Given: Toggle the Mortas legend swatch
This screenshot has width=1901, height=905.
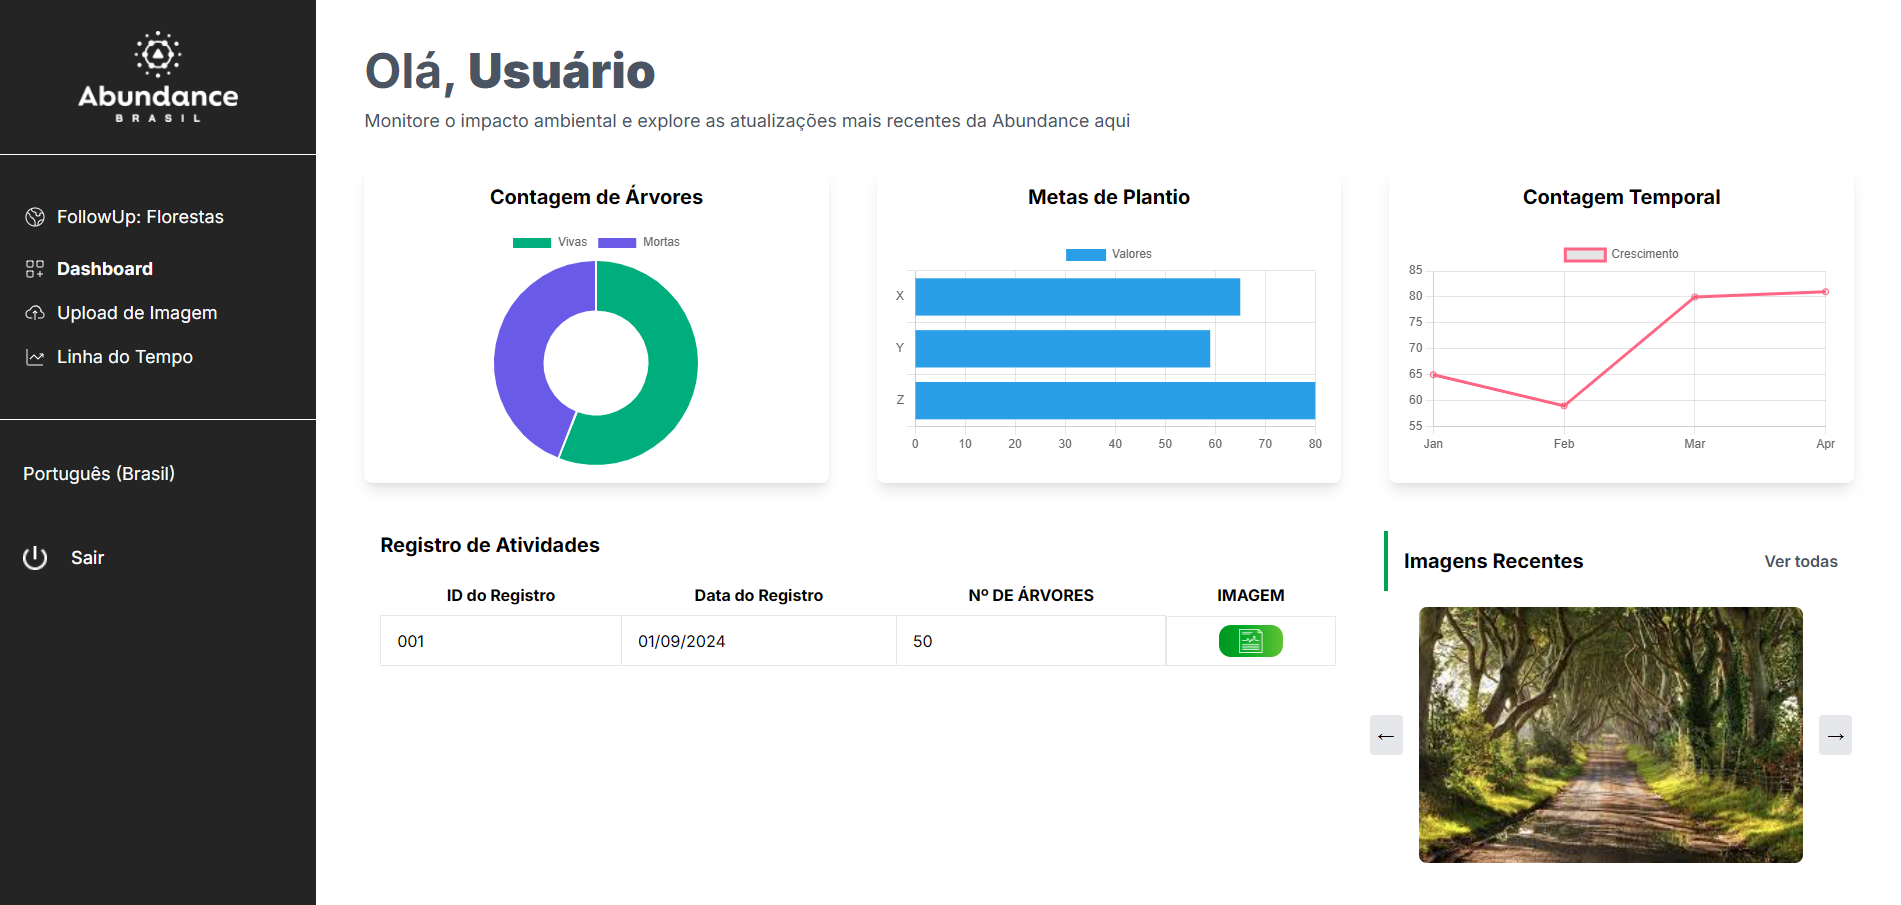Looking at the screenshot, I should click(617, 242).
